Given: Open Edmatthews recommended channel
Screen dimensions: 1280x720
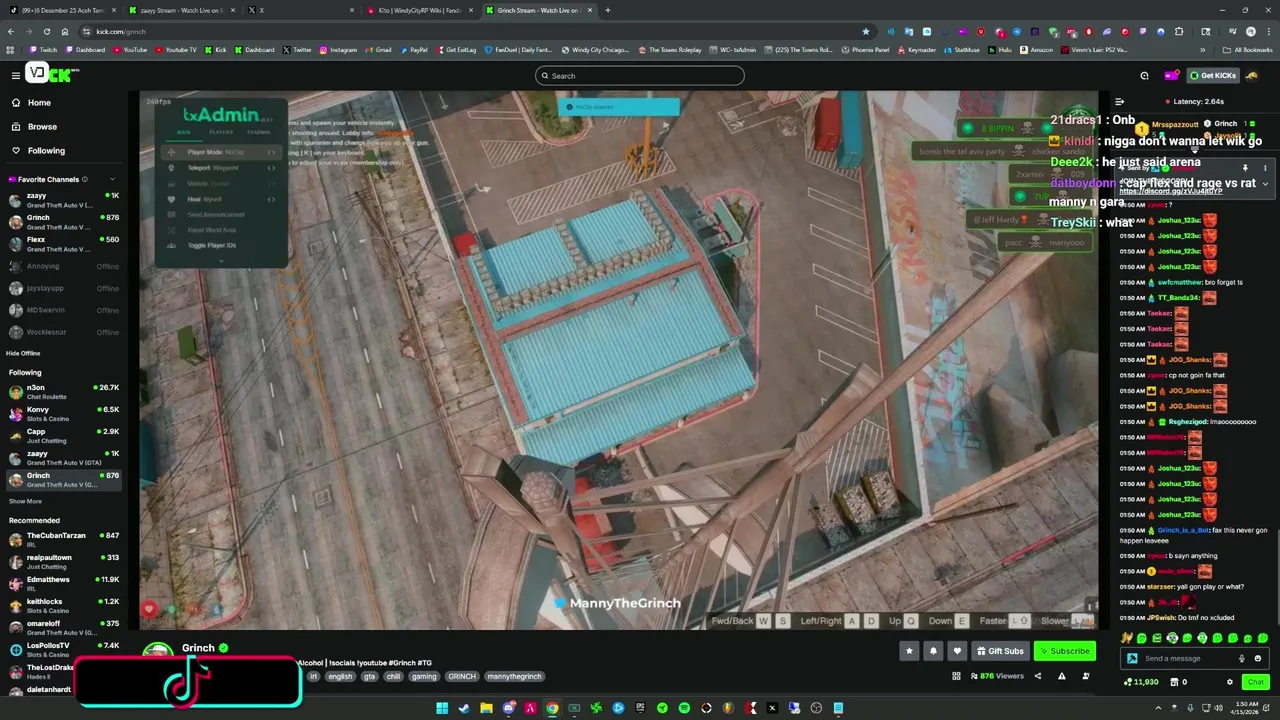Looking at the screenshot, I should (x=65, y=583).
